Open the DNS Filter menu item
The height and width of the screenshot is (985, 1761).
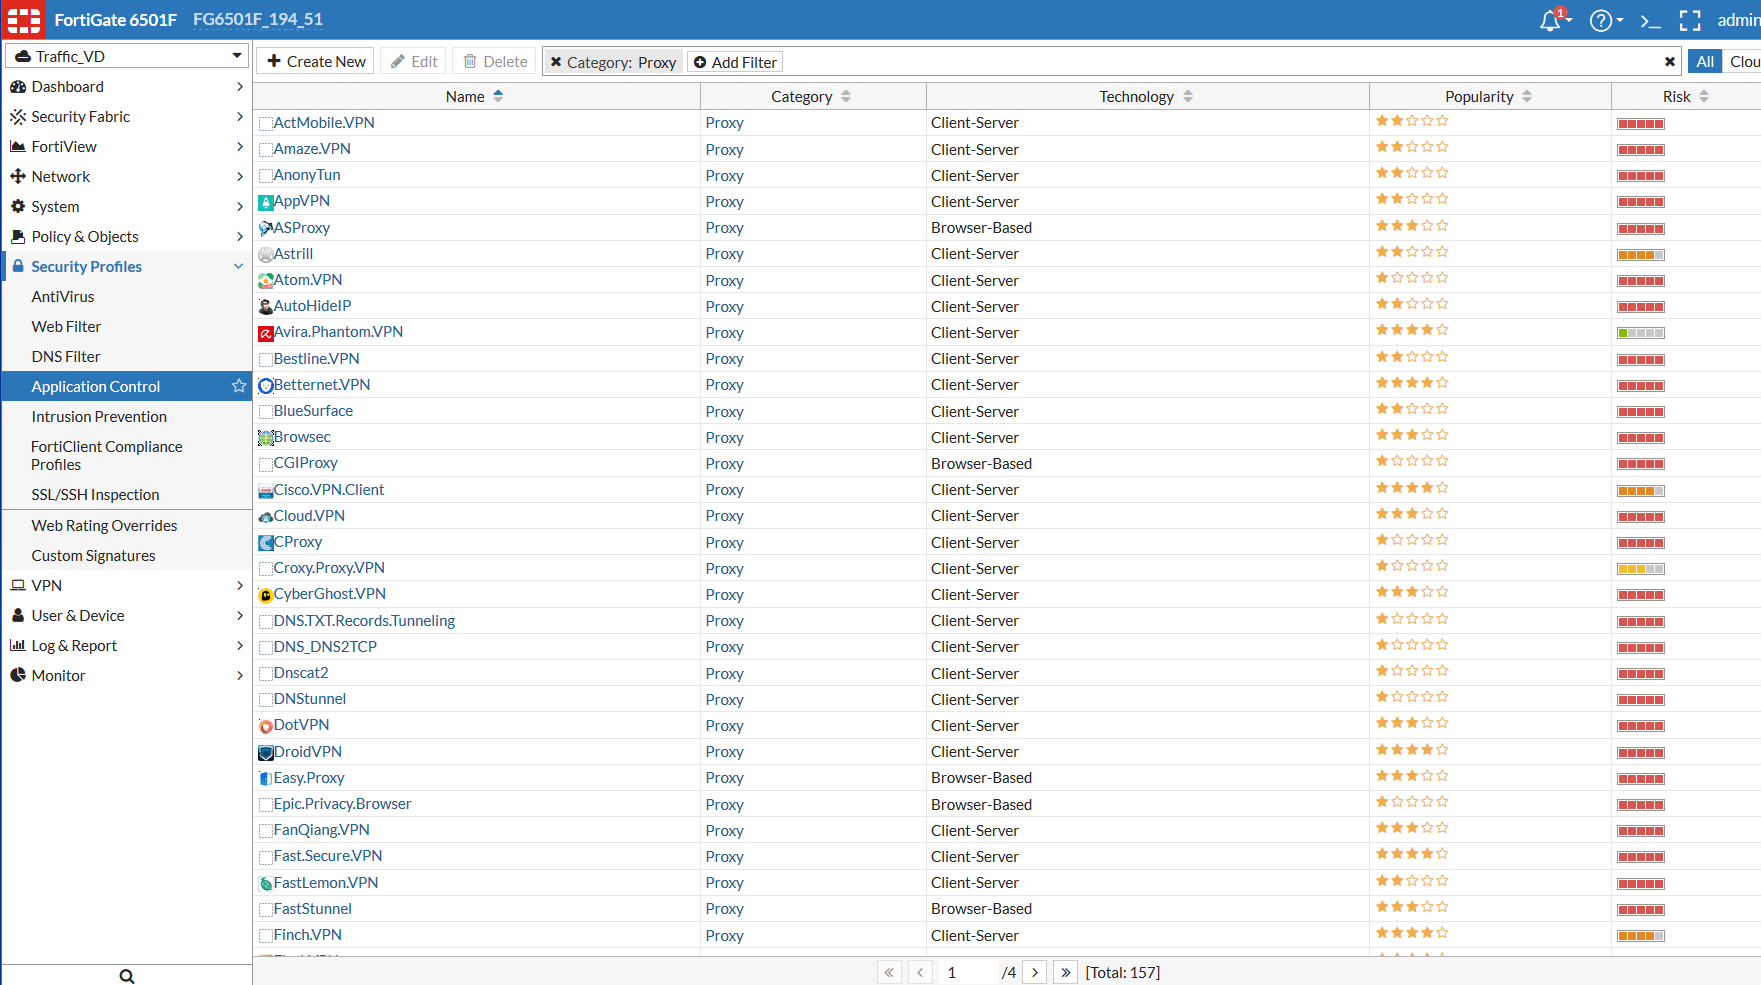click(66, 357)
